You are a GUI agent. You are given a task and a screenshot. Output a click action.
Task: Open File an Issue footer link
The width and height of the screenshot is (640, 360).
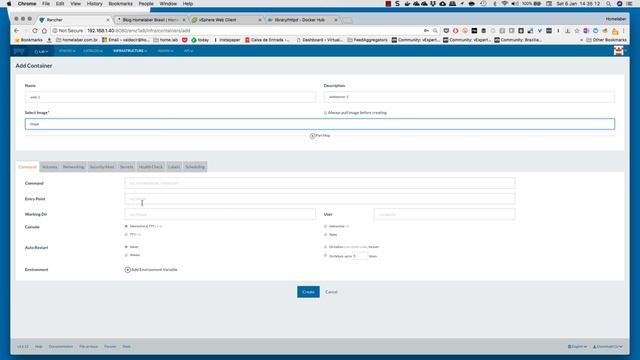89,347
